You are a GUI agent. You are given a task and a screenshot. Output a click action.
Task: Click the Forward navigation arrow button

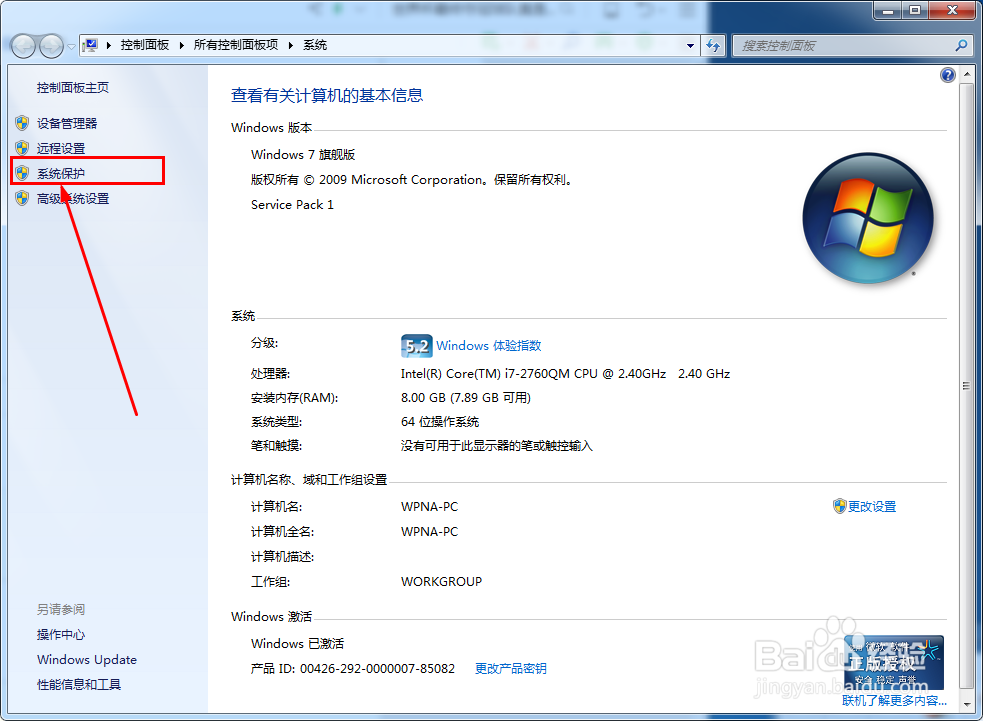[51, 46]
